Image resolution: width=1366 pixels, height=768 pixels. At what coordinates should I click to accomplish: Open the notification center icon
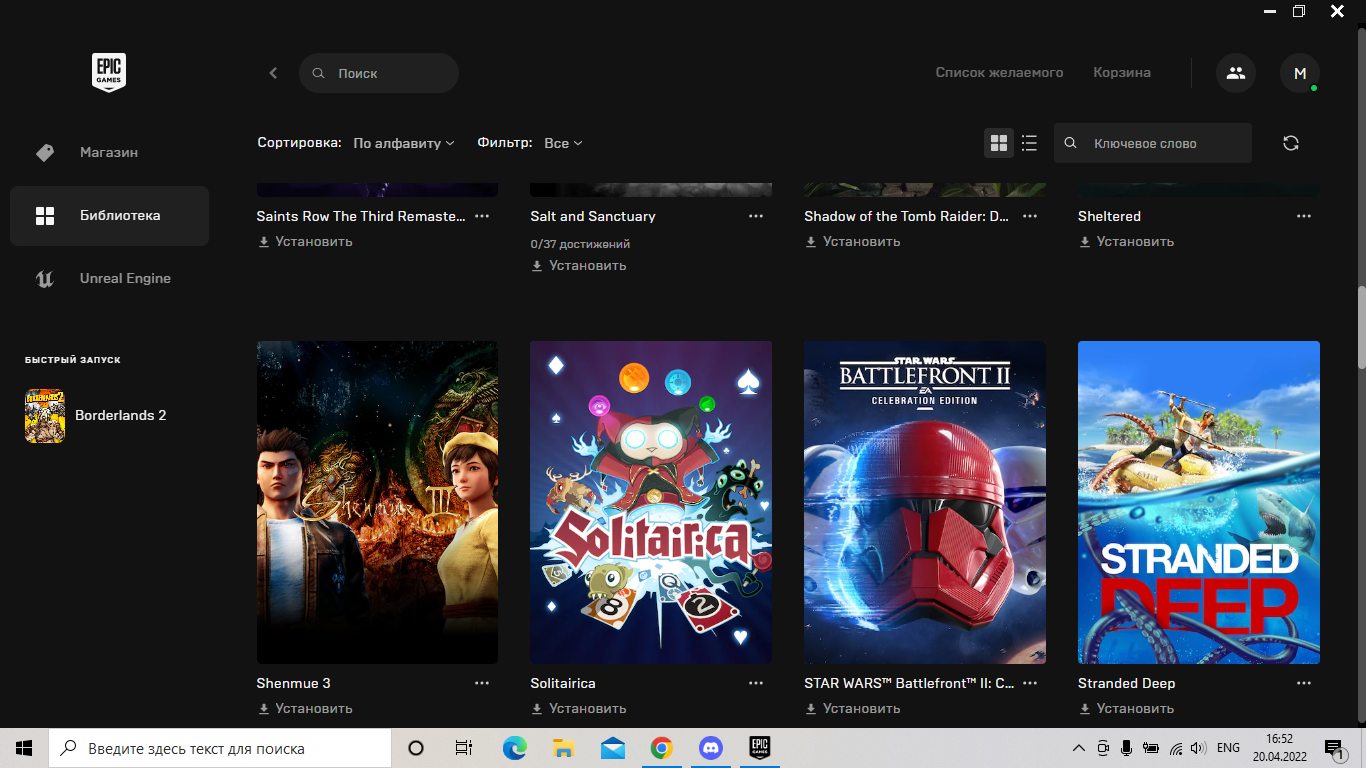[x=1334, y=748]
